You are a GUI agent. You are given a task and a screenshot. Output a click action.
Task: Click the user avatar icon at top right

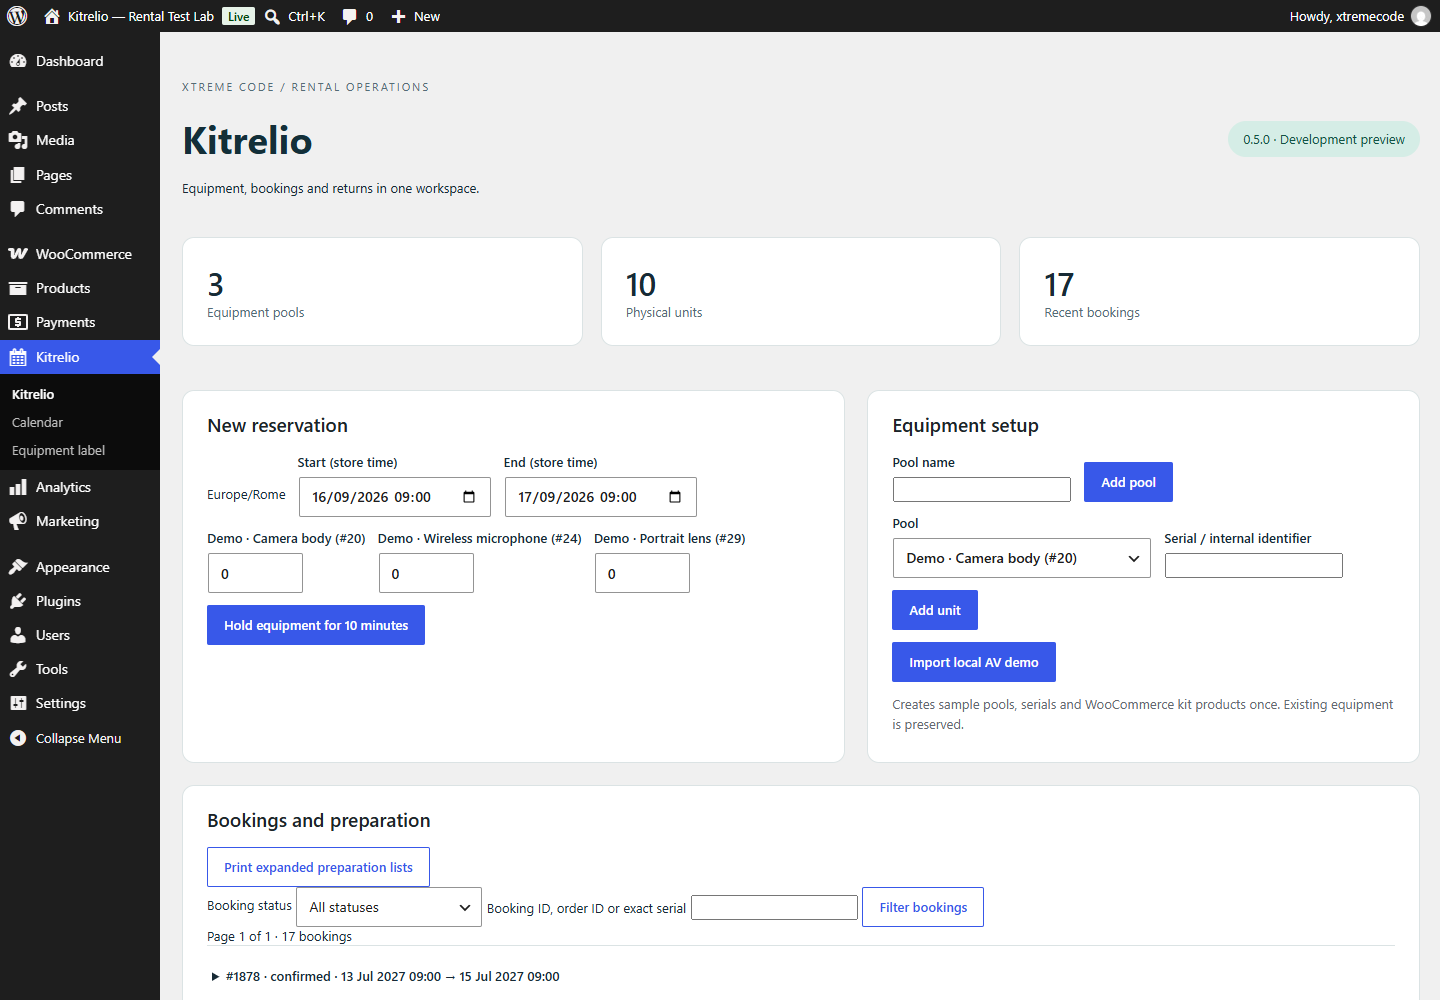(x=1421, y=16)
